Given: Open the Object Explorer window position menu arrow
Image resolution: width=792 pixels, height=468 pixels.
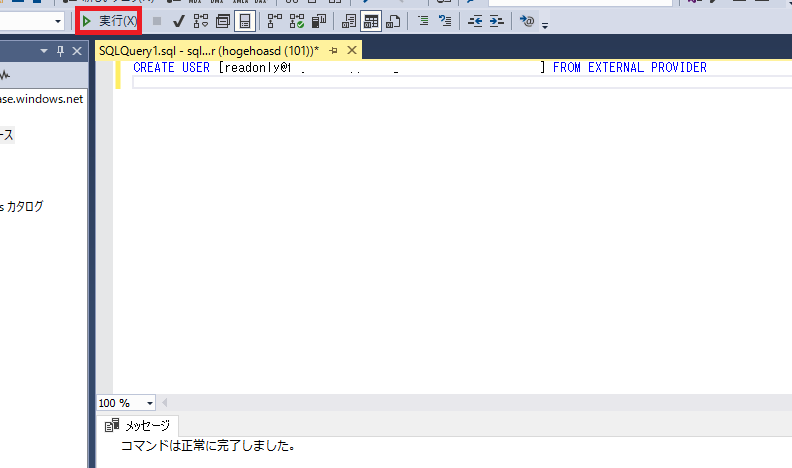Looking at the screenshot, I should [x=44, y=51].
